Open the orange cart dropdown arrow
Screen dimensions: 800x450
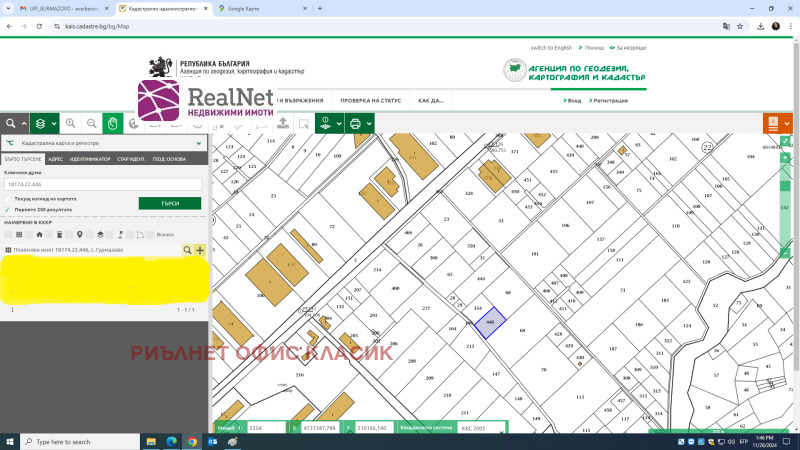(x=788, y=124)
